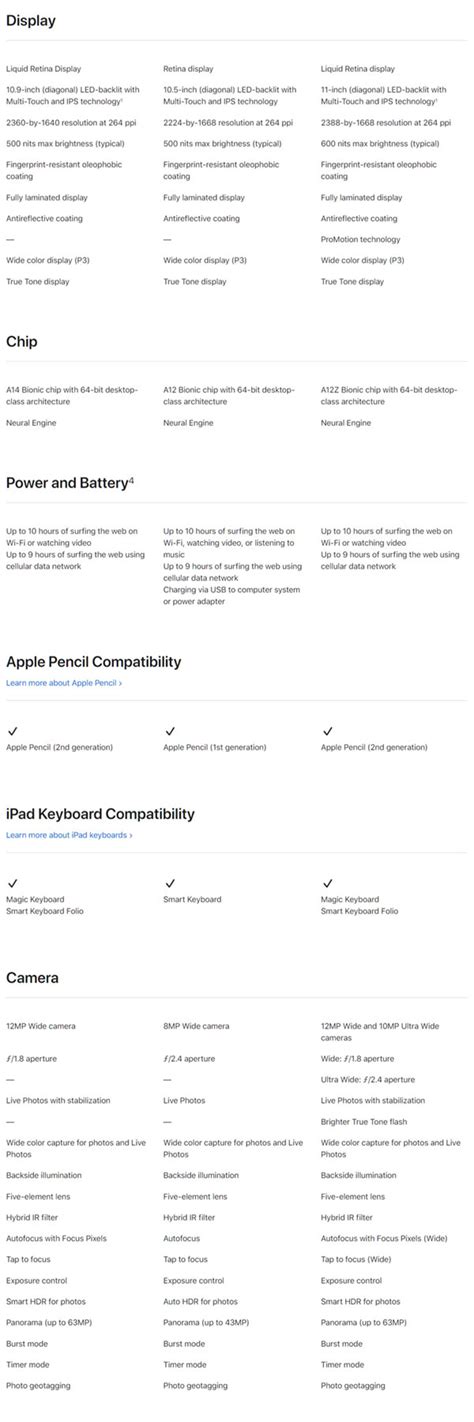Click the 2360-by-1640 resolution text
Viewport: 474px width, 1422px height.
[x=70, y=123]
